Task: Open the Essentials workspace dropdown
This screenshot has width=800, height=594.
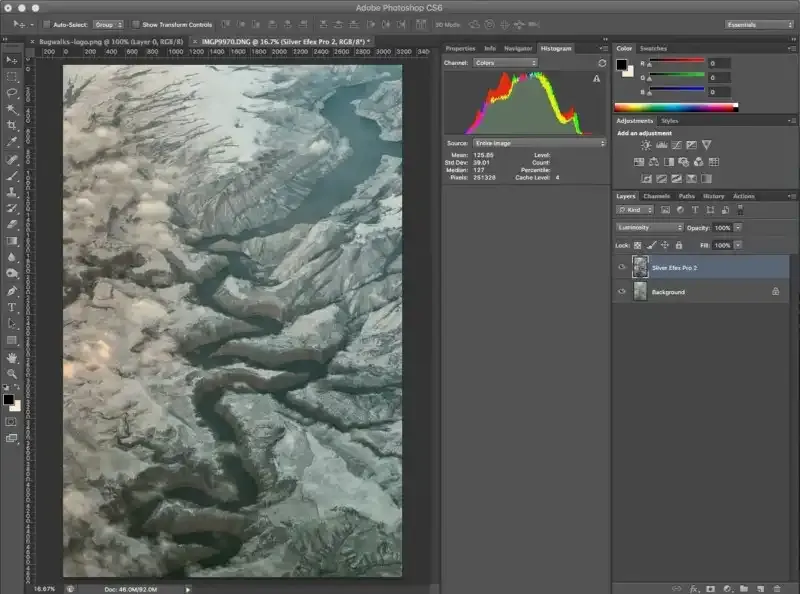Action: (760, 23)
